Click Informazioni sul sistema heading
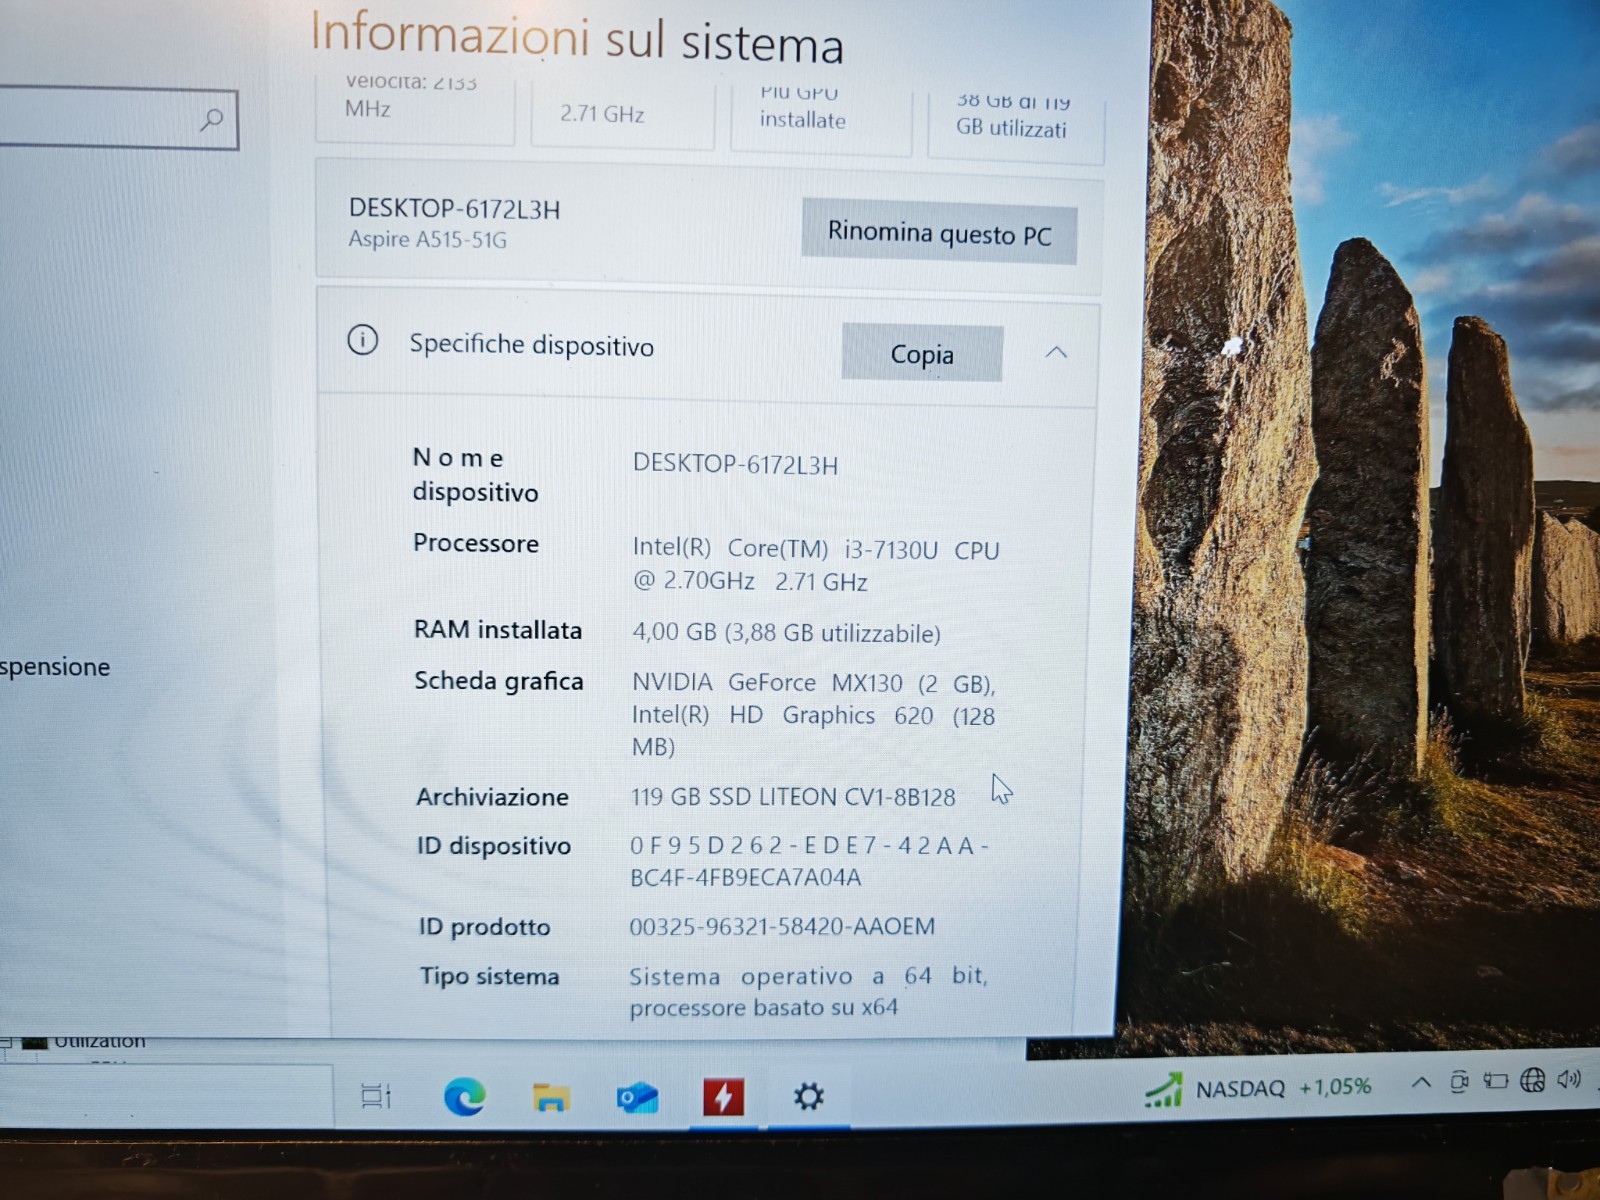1600x1200 pixels. click(x=576, y=38)
